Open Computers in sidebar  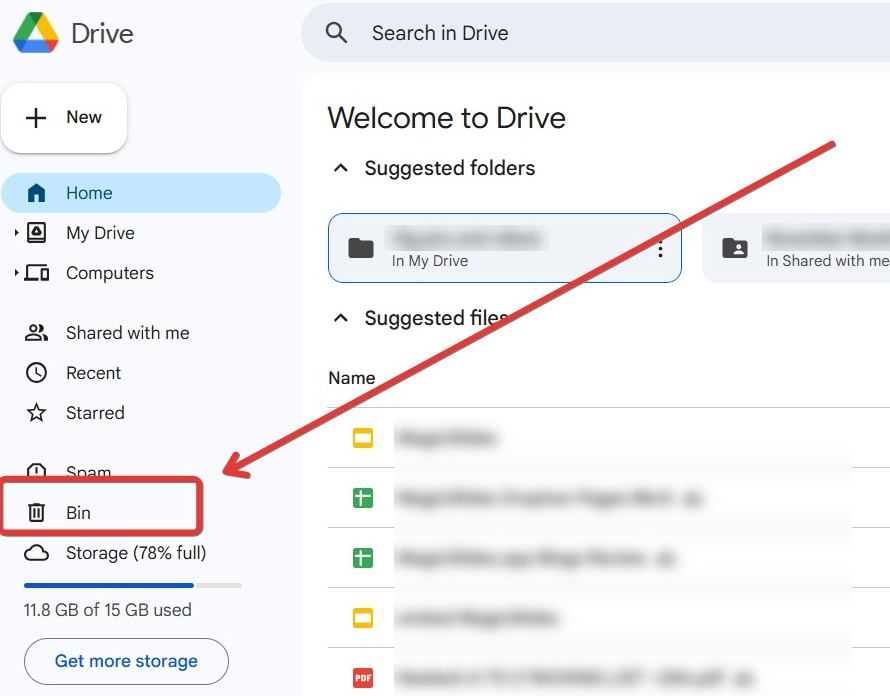point(110,273)
